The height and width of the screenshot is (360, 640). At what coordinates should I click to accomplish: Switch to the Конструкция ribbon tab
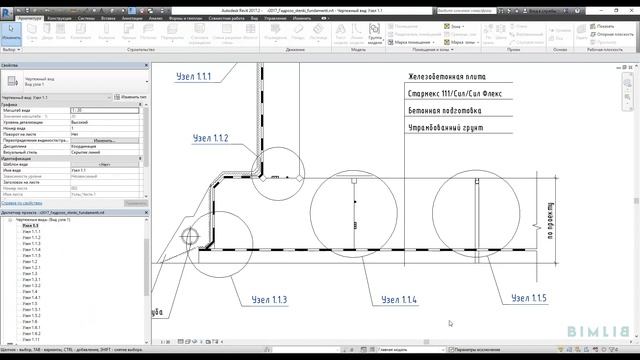point(59,18)
